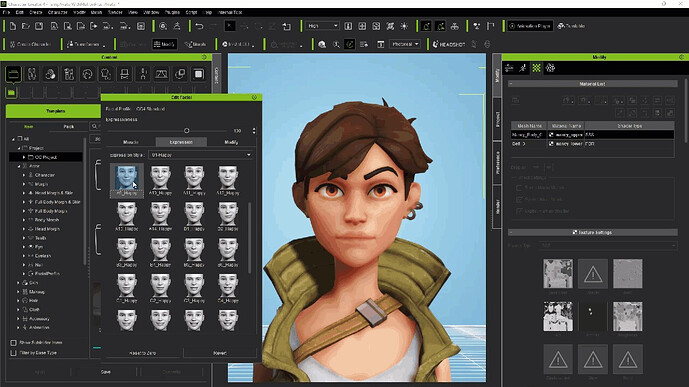Screen dimensions: 689x387
Task: Click the Morph toolbar button
Action: [196, 44]
